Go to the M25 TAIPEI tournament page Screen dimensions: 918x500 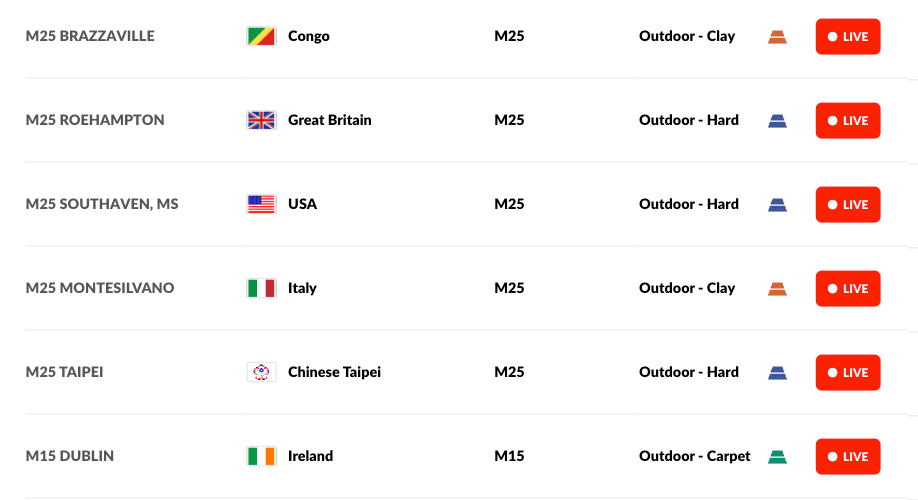tap(65, 372)
